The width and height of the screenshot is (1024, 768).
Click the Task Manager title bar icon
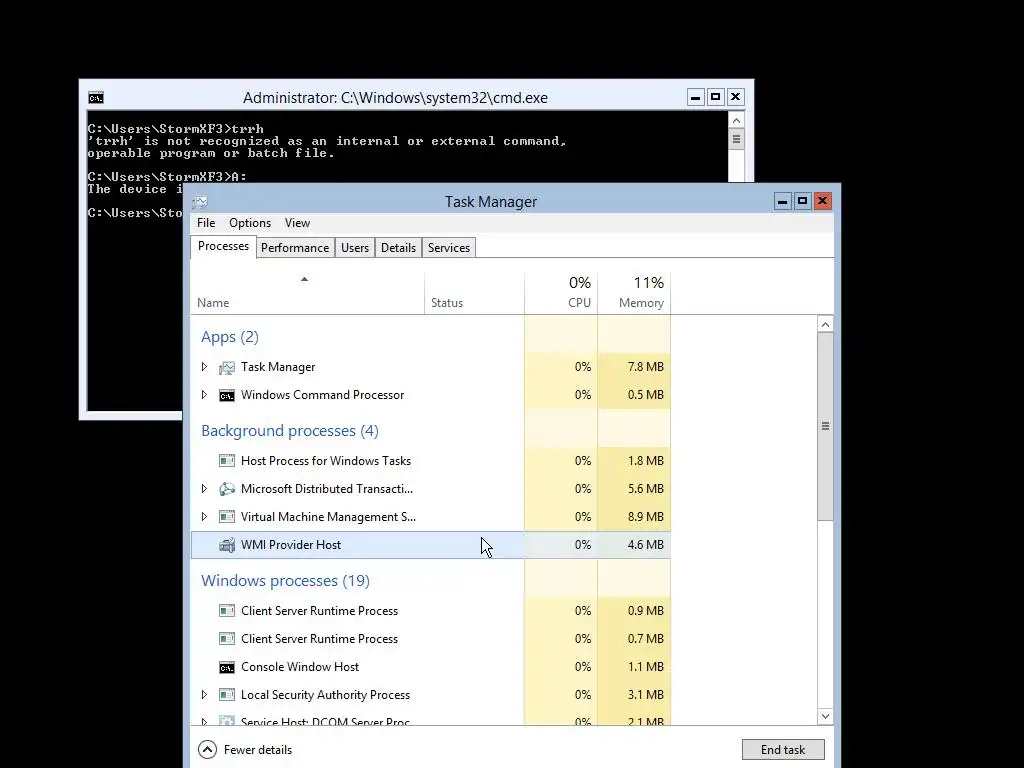(200, 202)
